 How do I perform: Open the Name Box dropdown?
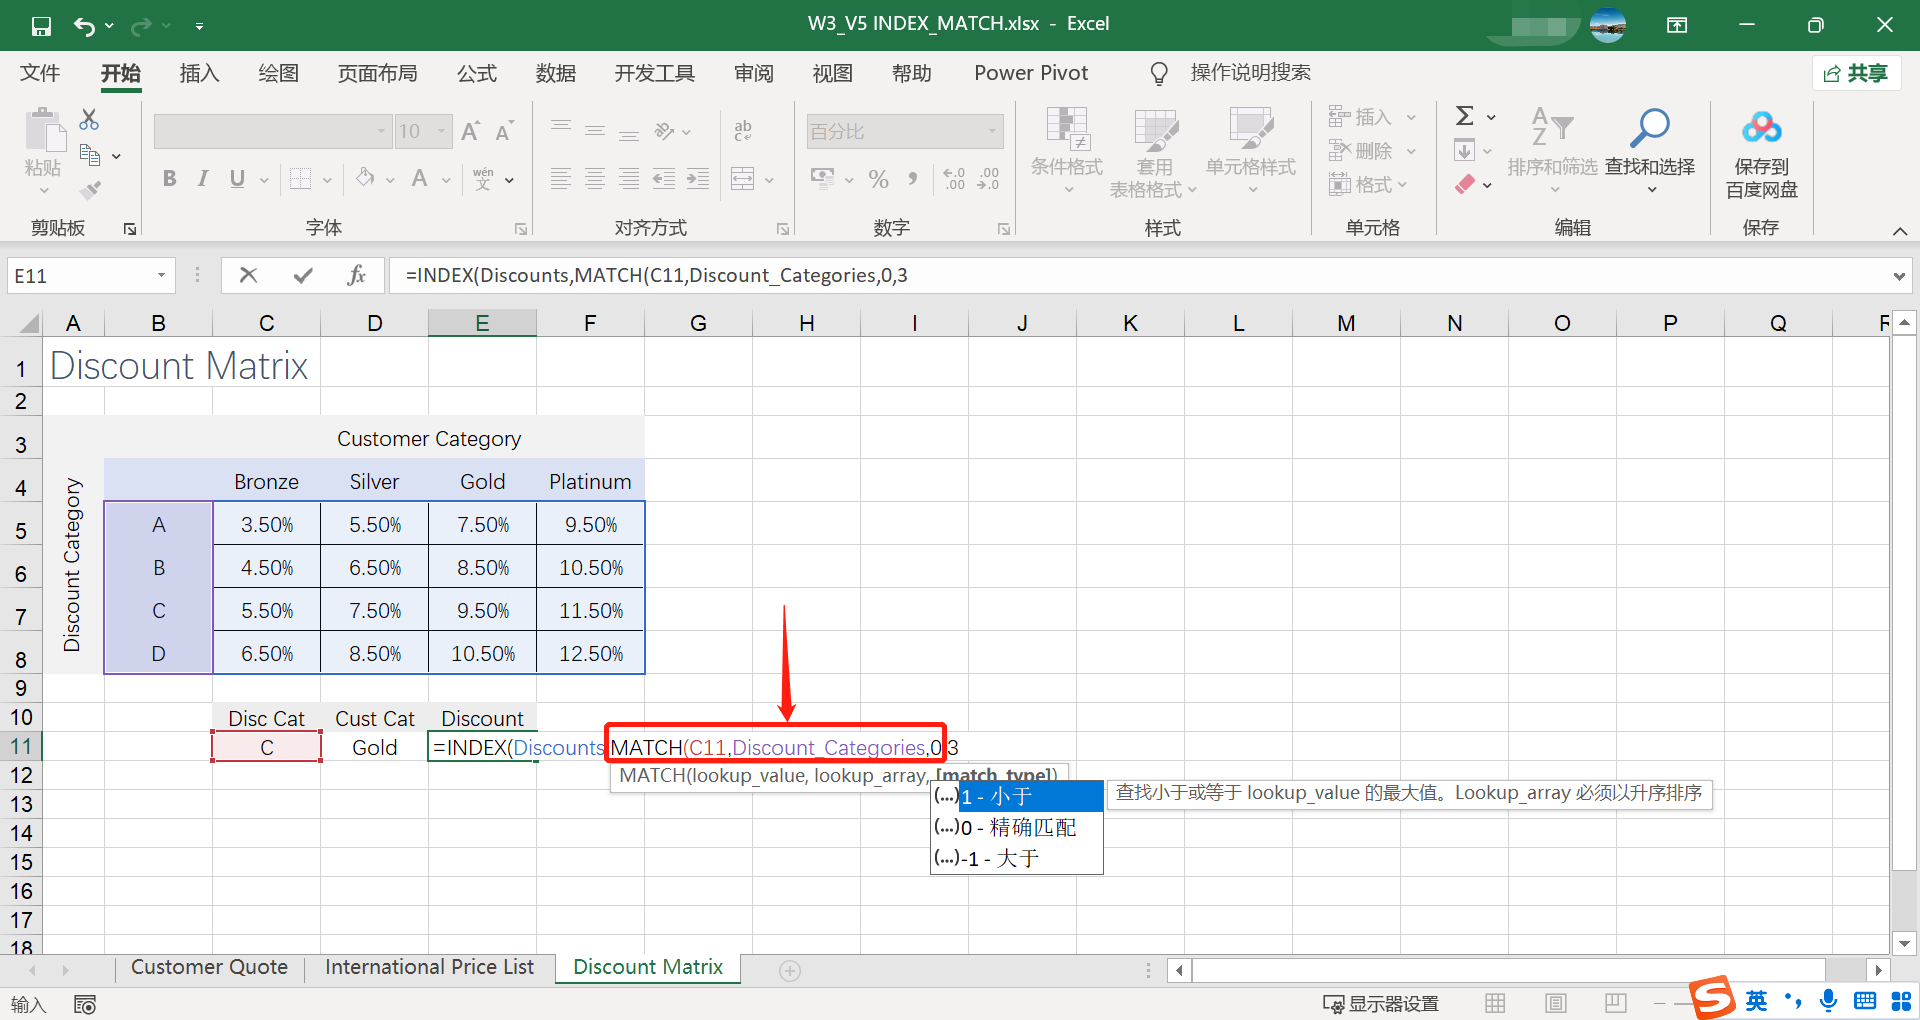pos(161,275)
